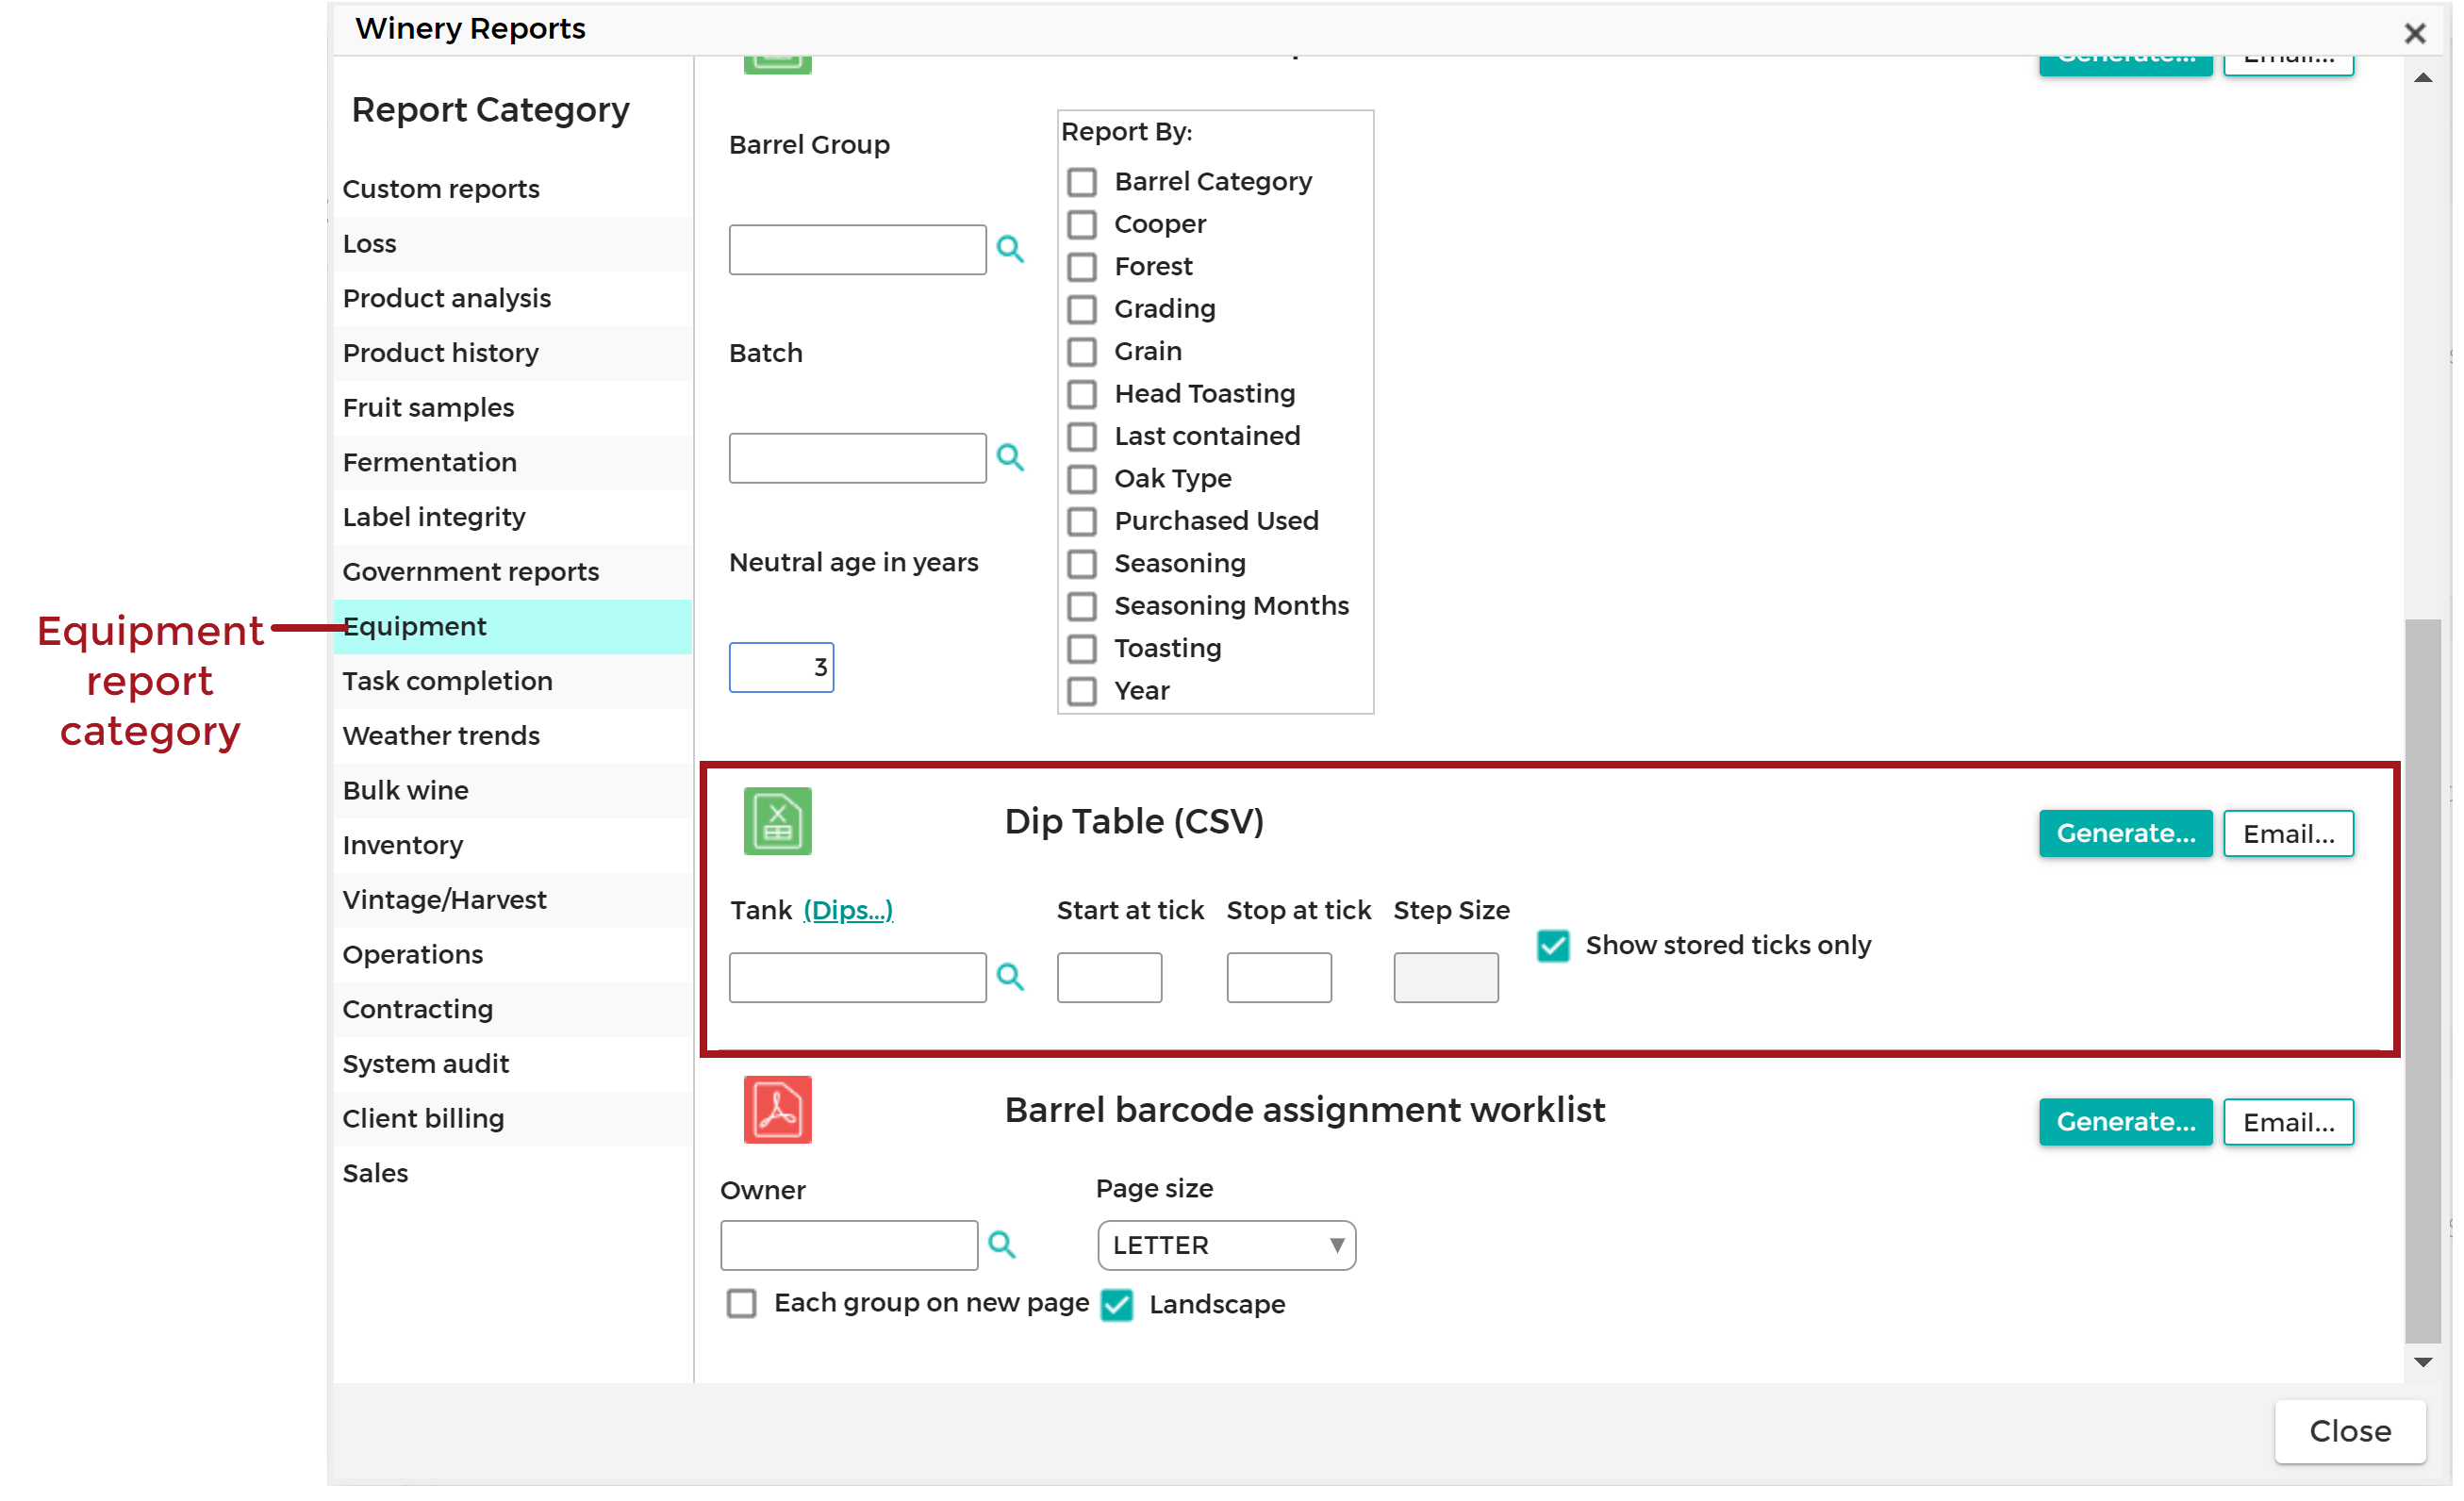Viewport: 2464px width, 1501px height.
Task: Check Each group on new page
Action: (x=741, y=1304)
